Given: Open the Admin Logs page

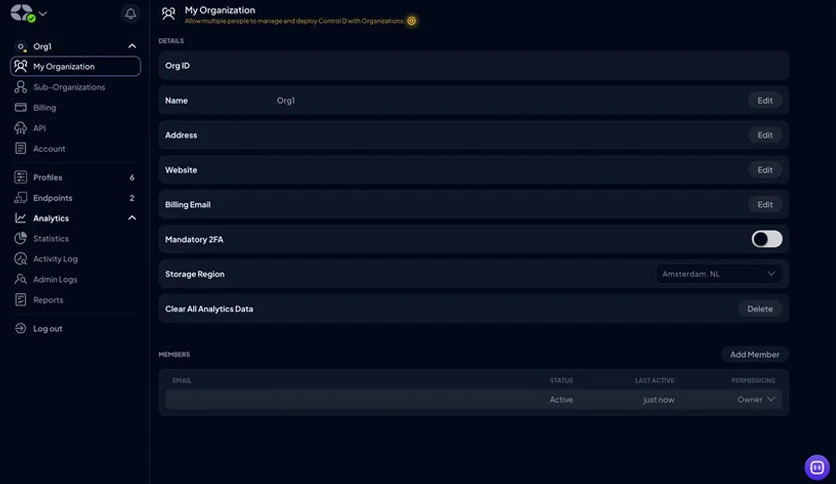Looking at the screenshot, I should [x=55, y=279].
